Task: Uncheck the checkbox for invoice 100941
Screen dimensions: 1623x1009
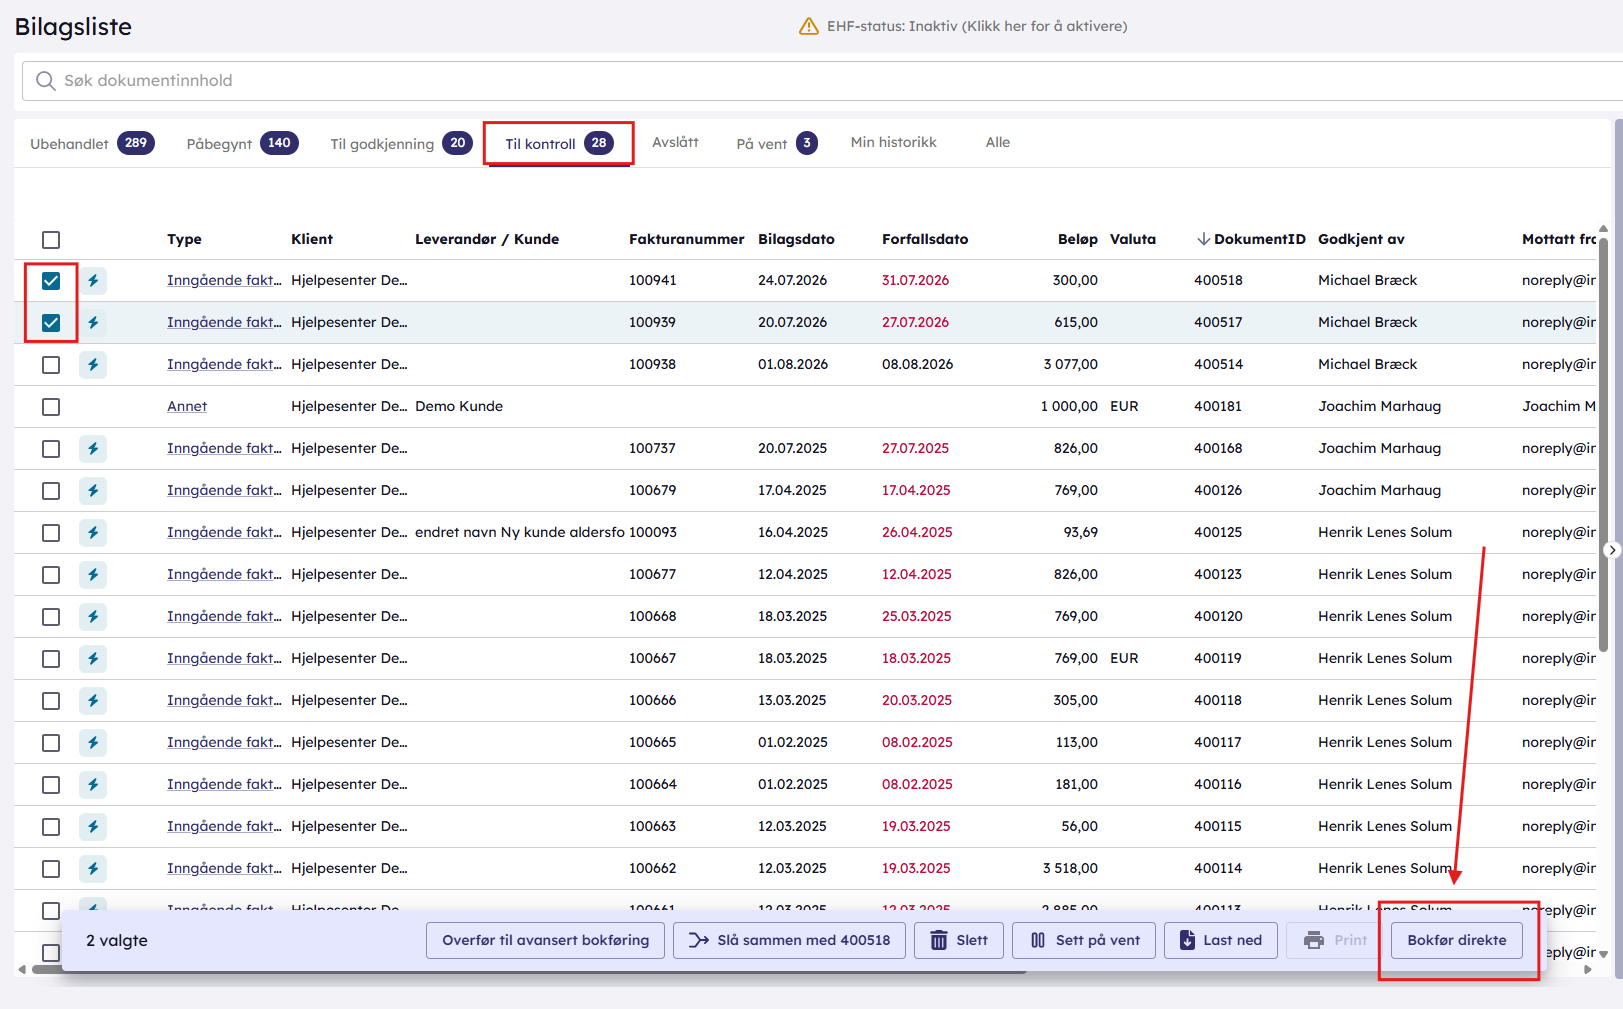Action: (x=51, y=281)
